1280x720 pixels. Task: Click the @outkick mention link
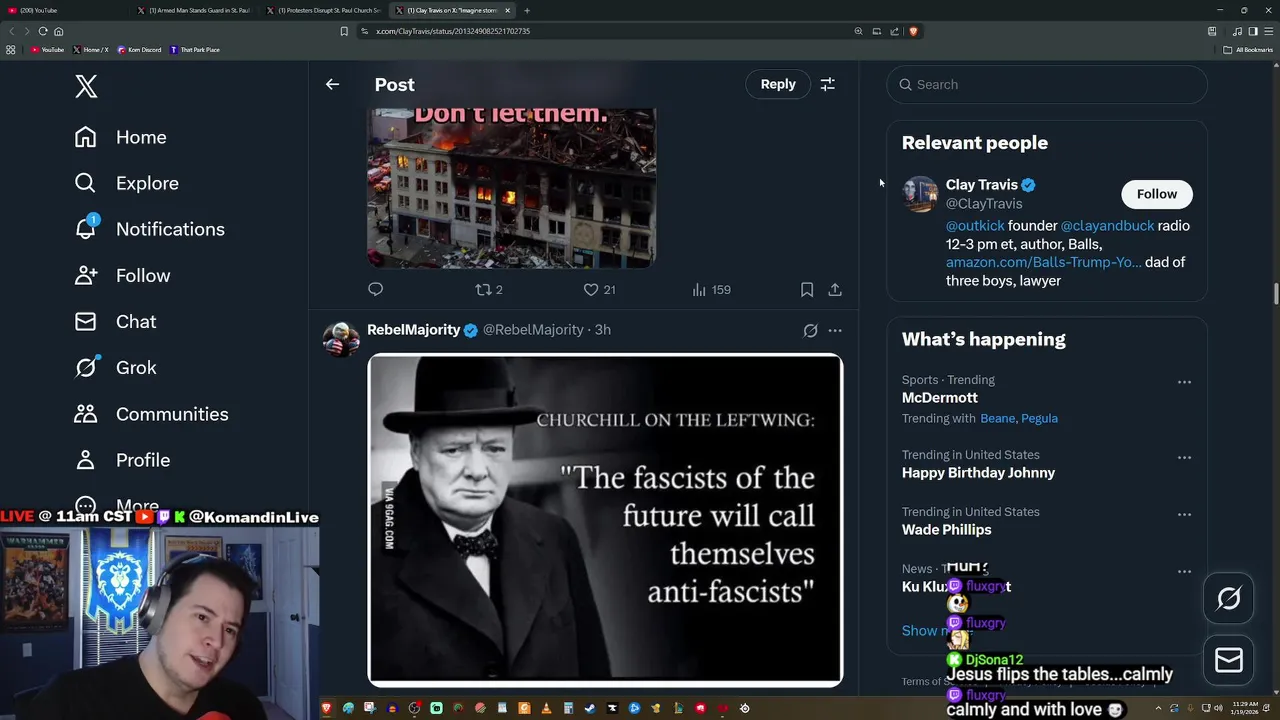[975, 226]
